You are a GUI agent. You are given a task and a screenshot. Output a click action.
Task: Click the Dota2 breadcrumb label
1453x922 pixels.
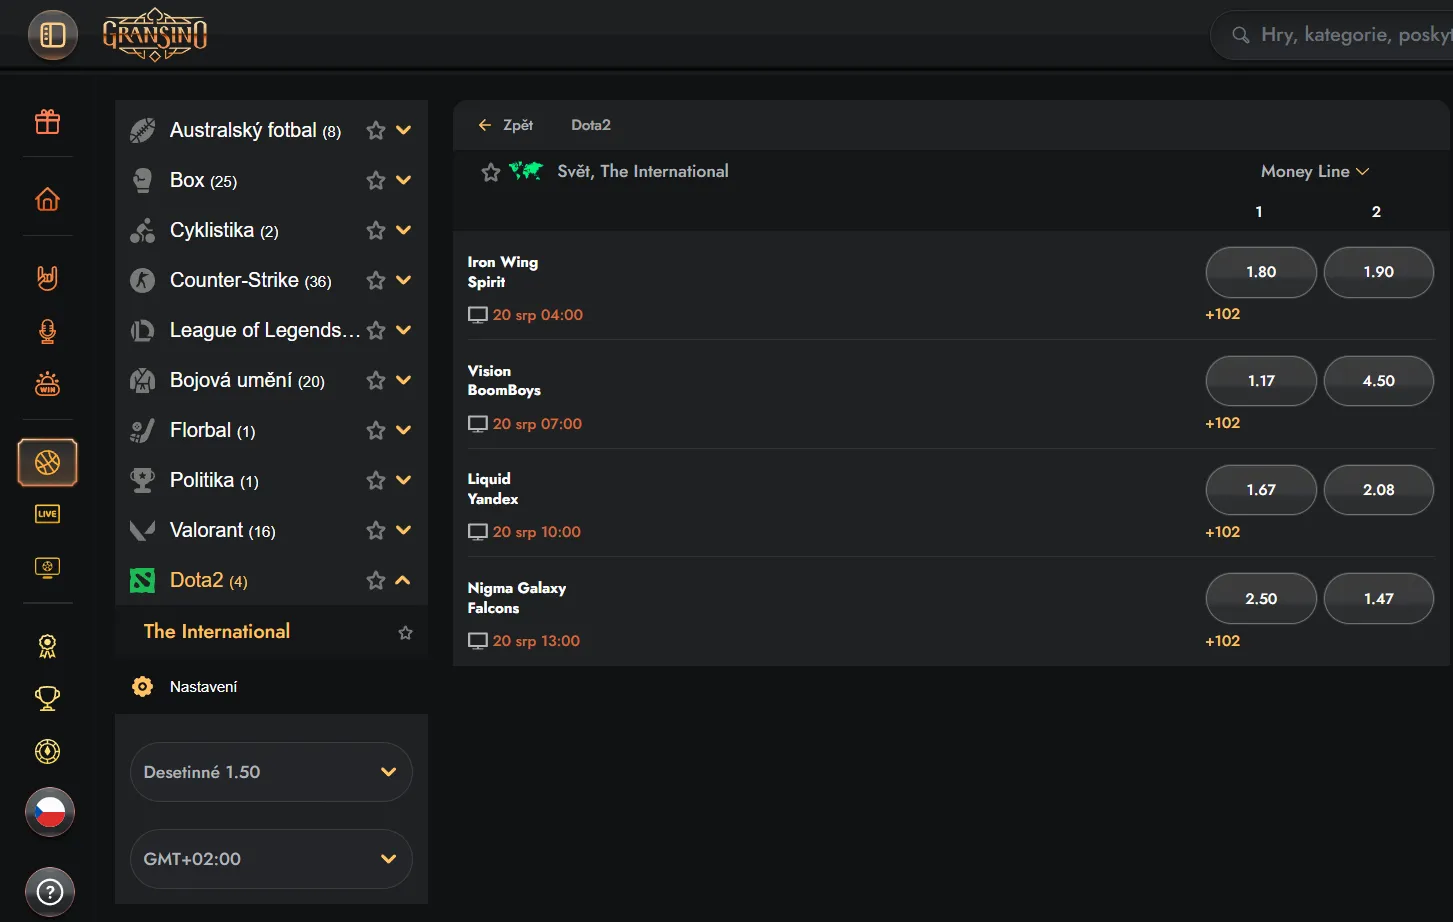pyautogui.click(x=591, y=125)
